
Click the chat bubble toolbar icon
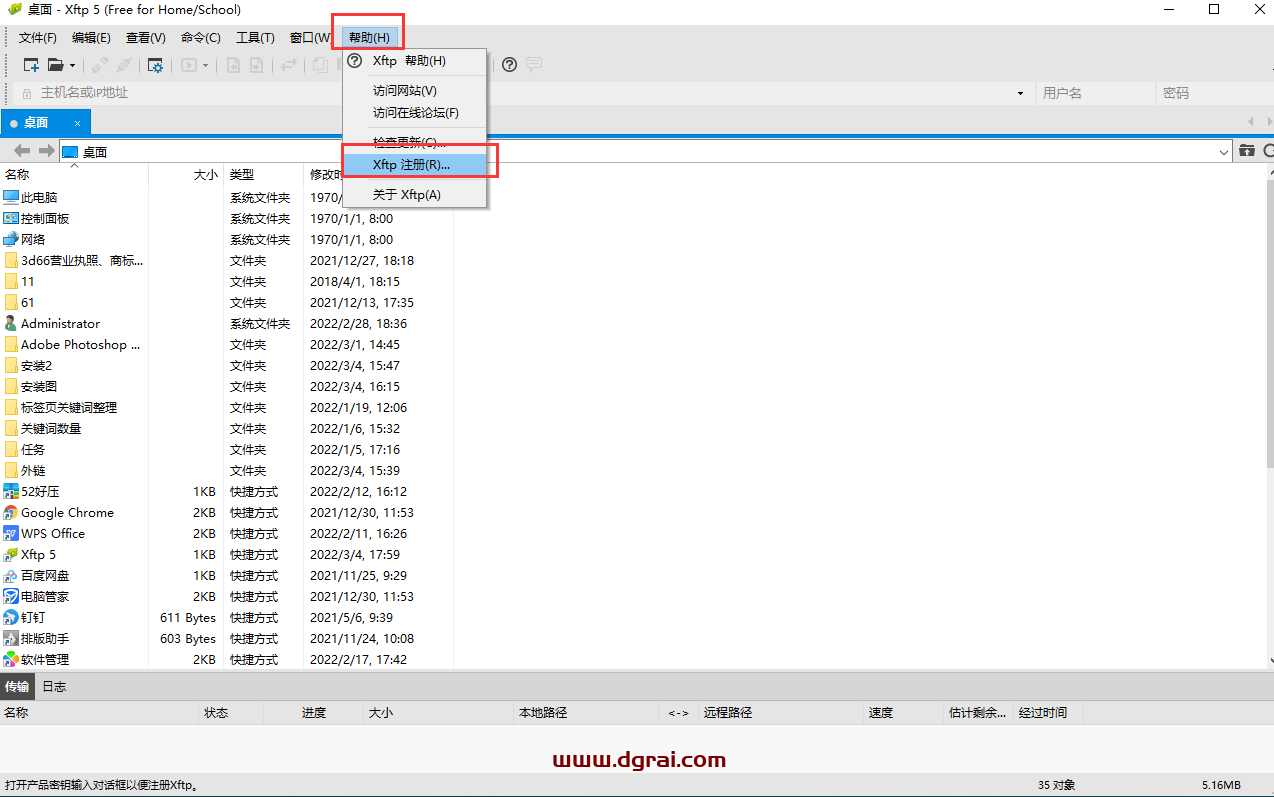tap(534, 65)
